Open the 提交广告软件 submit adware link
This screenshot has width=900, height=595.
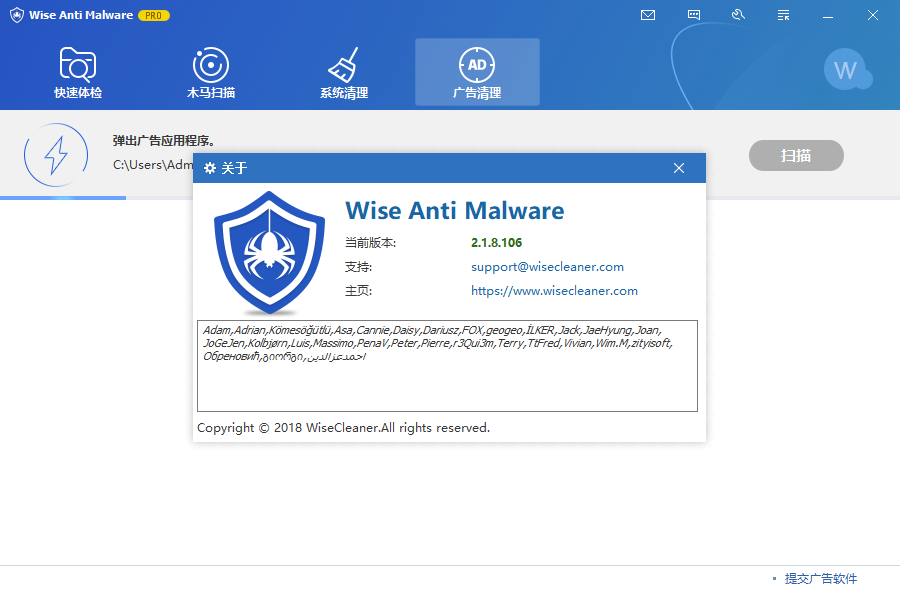[820, 578]
